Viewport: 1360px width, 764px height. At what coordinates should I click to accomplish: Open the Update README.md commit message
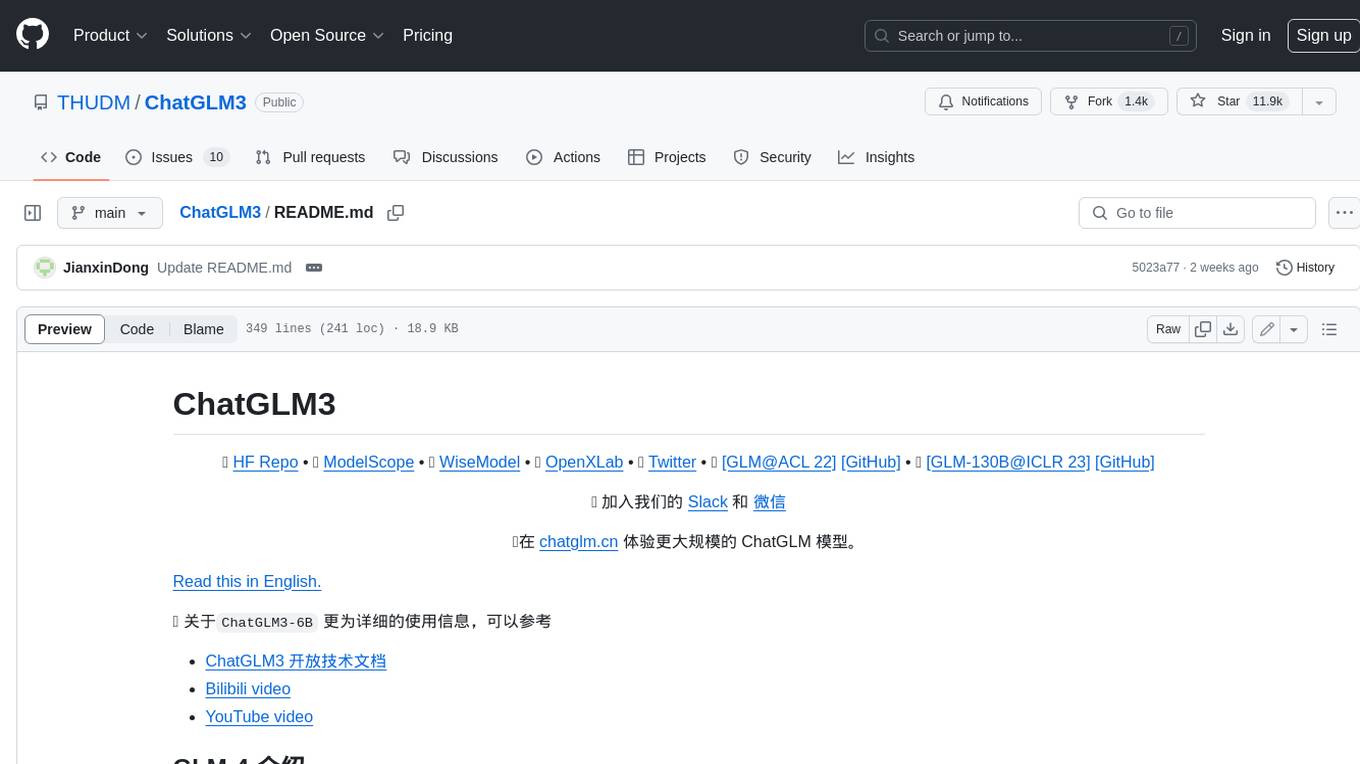[x=224, y=268]
